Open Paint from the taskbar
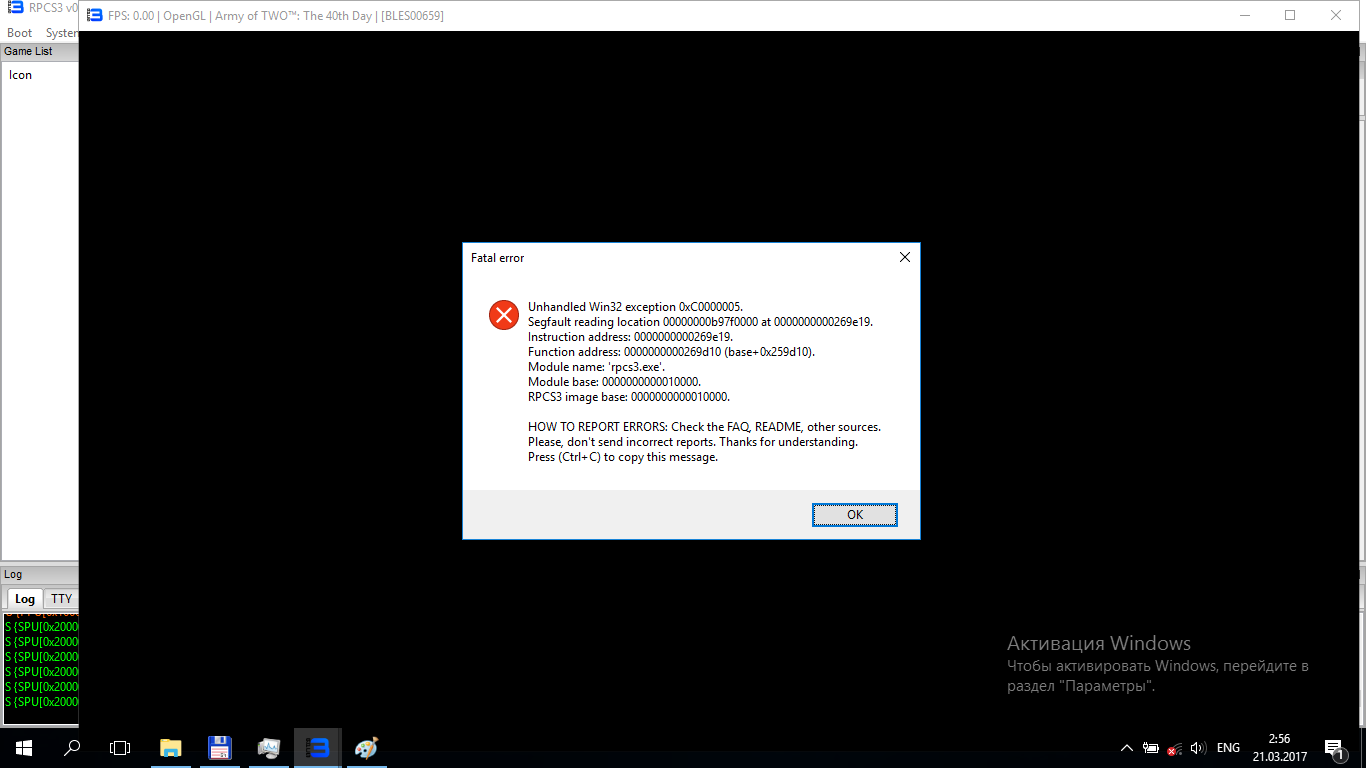1366x768 pixels. (x=367, y=748)
